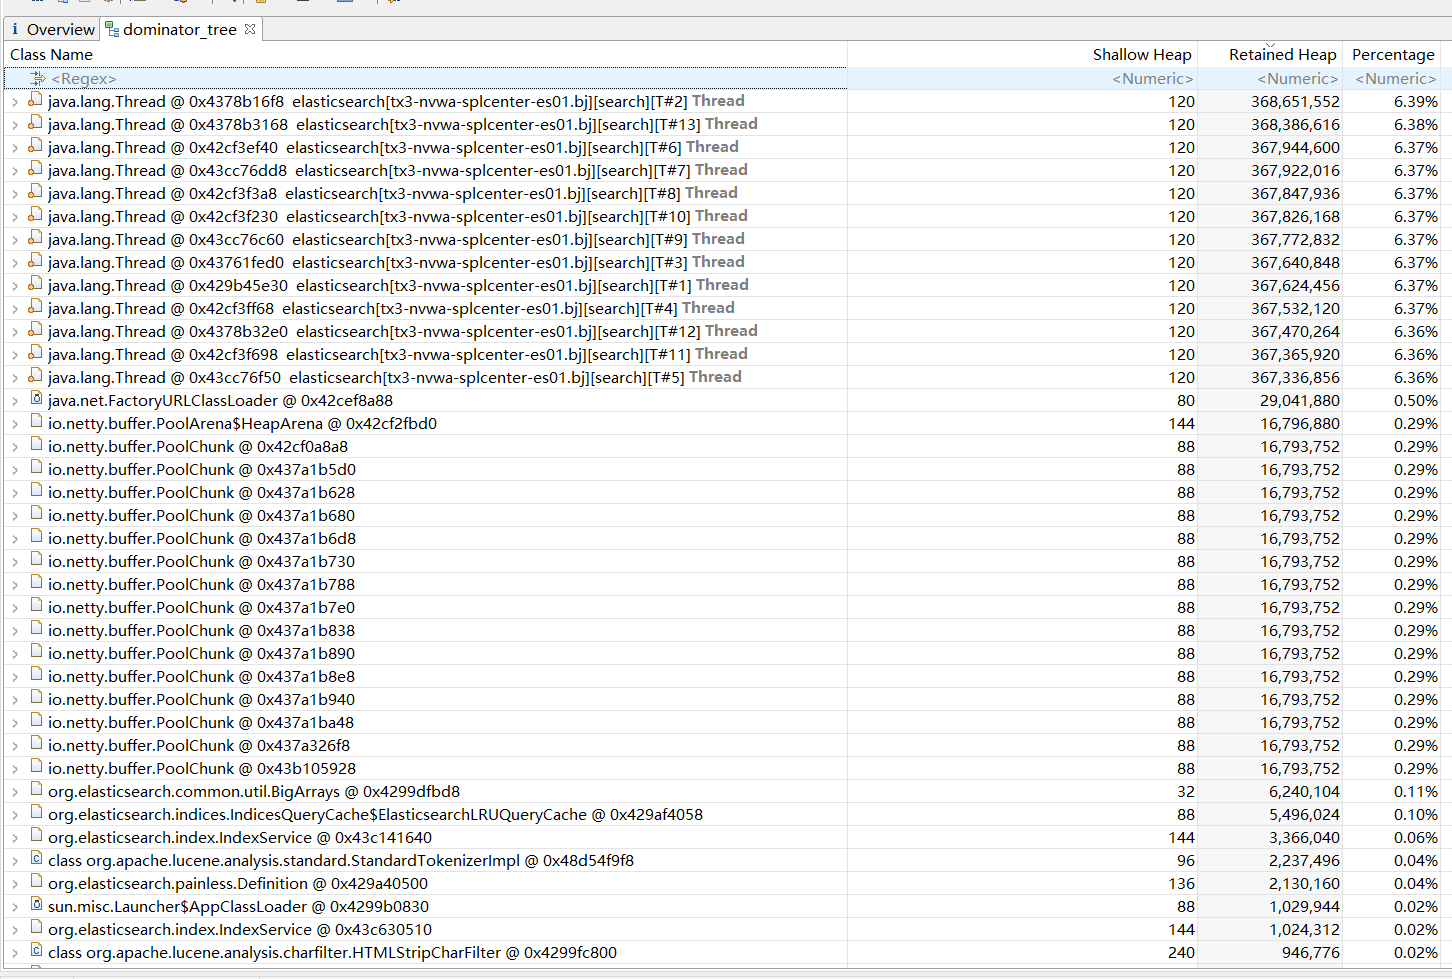Click class loader icon of AppClassLoader row
The height and width of the screenshot is (979, 1452).
[36, 905]
